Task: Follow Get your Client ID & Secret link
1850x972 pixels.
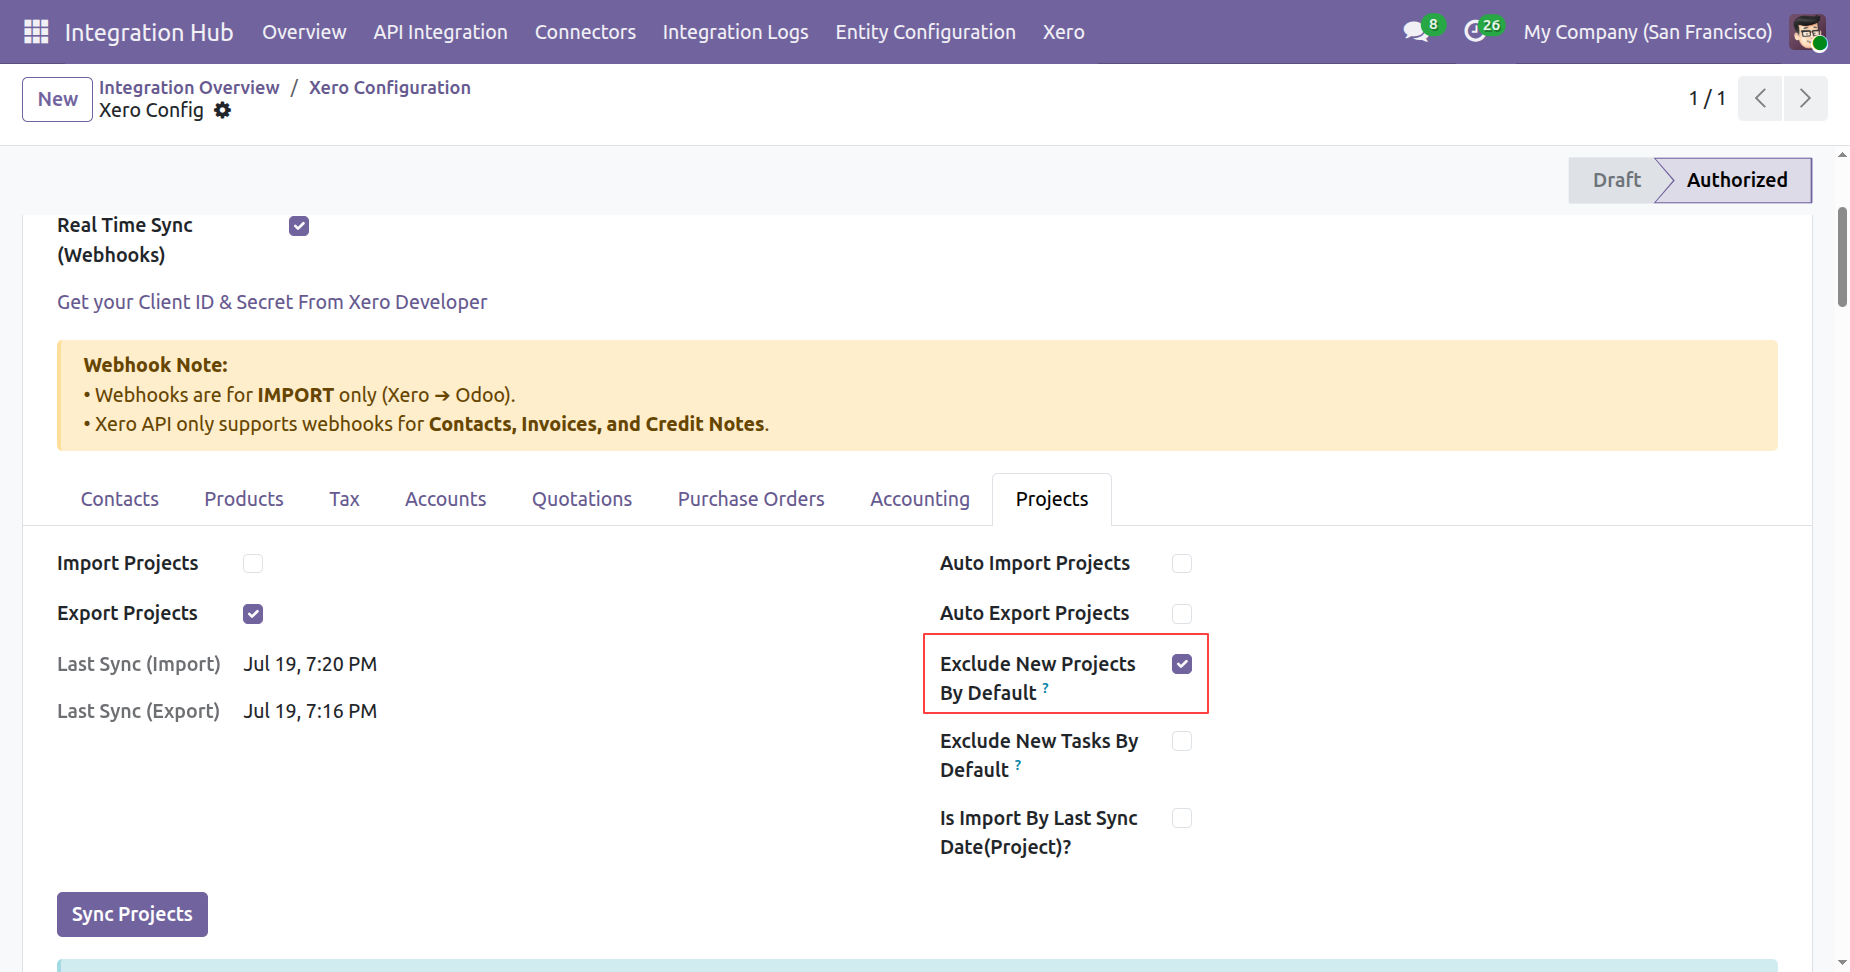Action: coord(272,302)
